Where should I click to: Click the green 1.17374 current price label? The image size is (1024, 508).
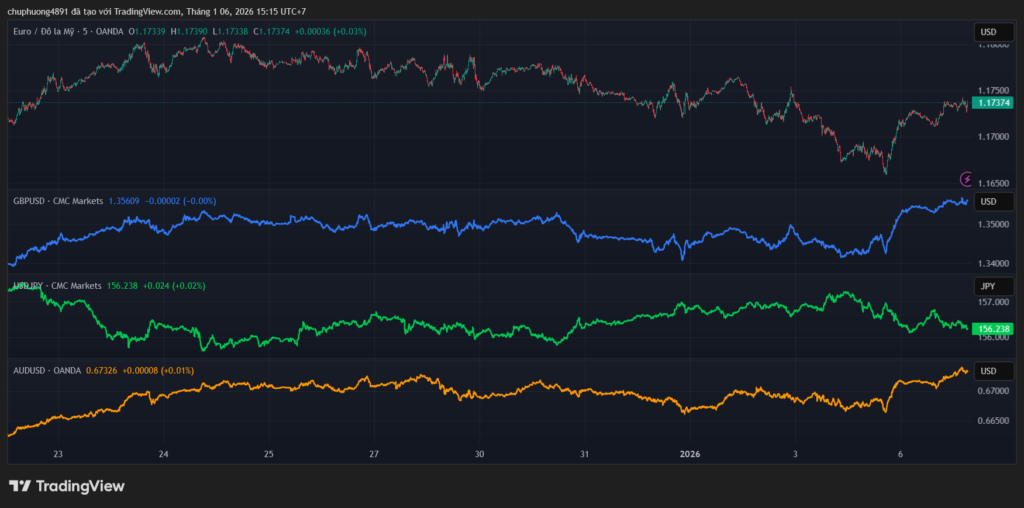[993, 103]
